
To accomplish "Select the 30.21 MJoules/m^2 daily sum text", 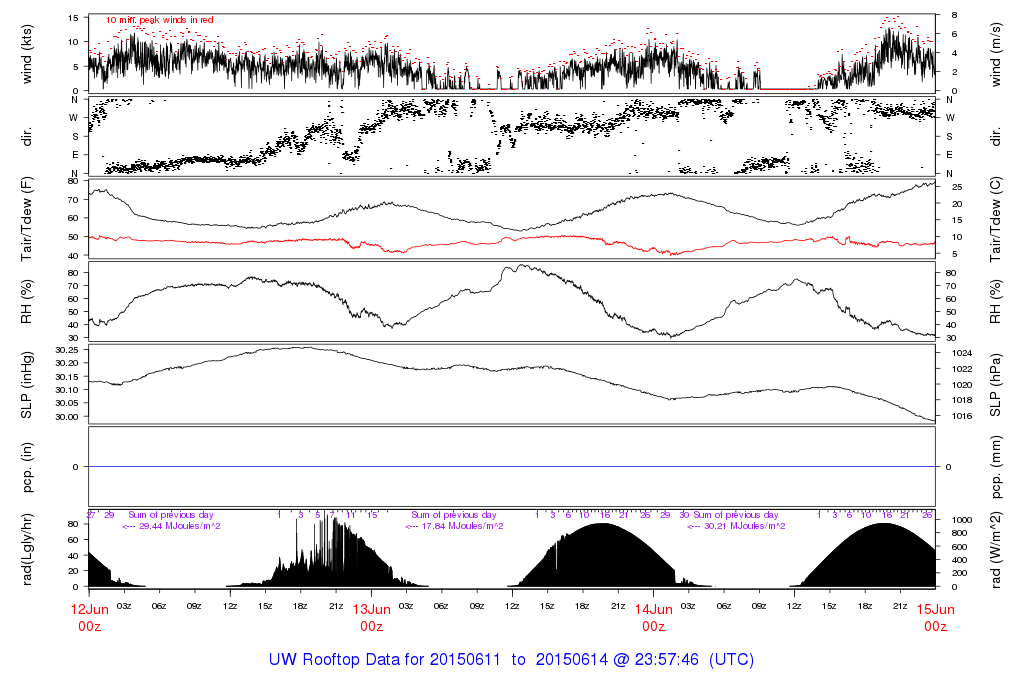I will (x=735, y=526).
